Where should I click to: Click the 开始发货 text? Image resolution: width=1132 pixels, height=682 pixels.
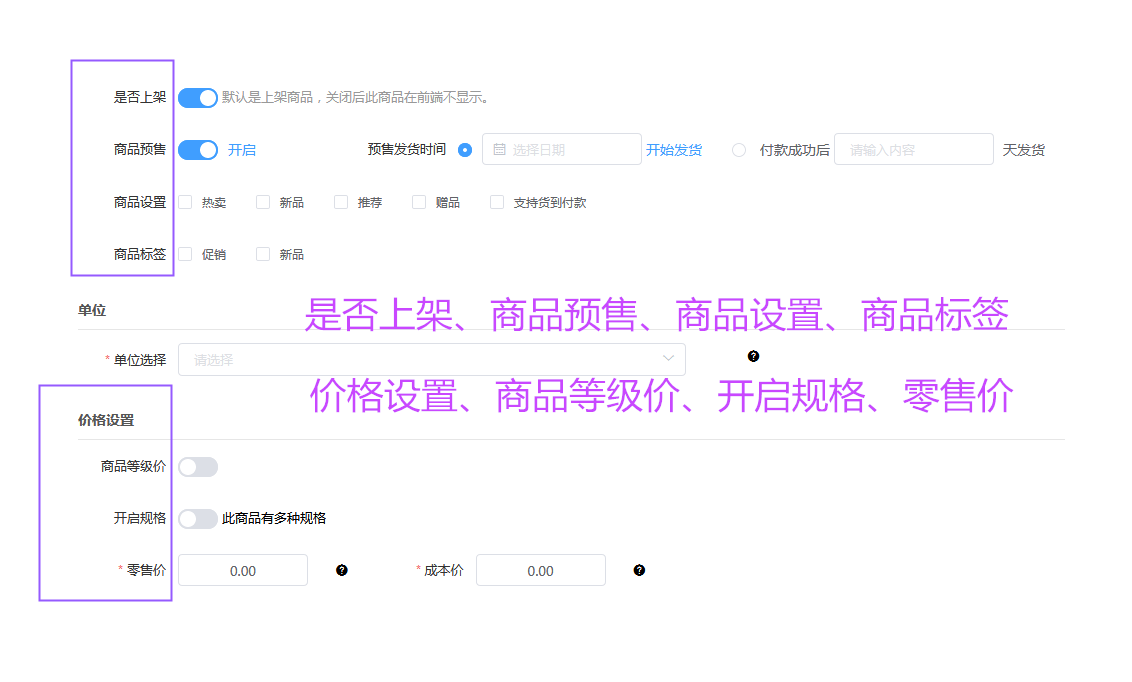pyautogui.click(x=674, y=150)
